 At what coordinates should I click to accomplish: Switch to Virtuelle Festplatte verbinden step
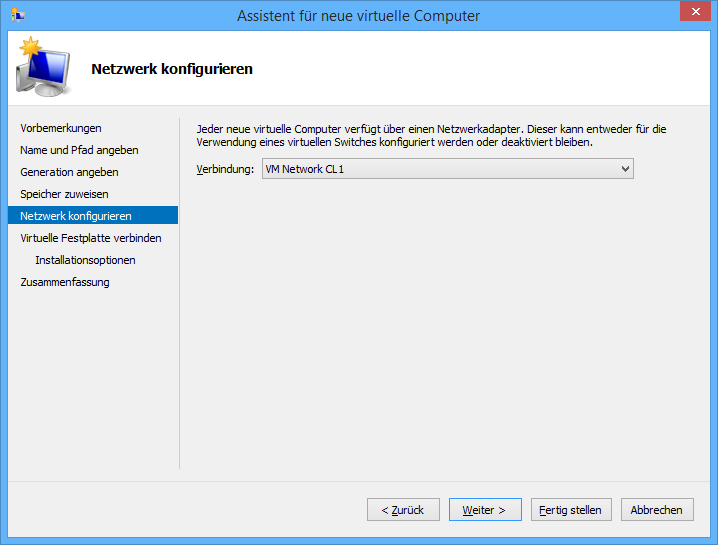(x=91, y=238)
